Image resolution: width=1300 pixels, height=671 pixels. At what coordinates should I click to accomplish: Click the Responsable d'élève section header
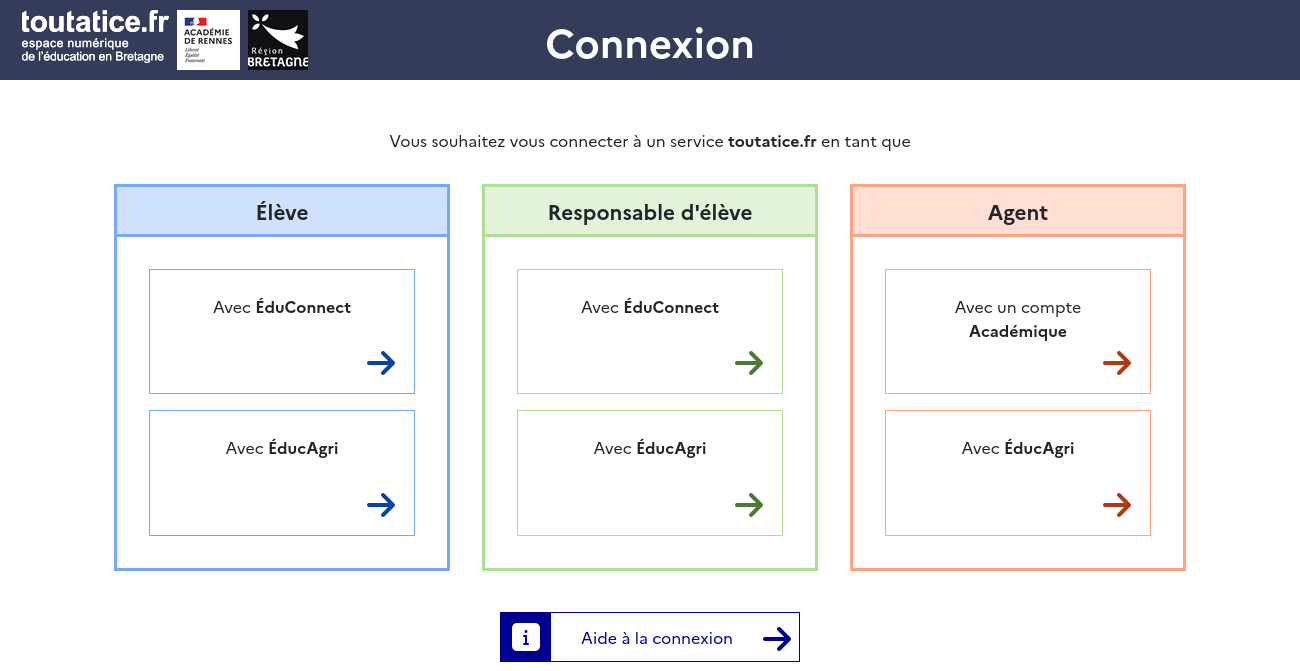click(x=650, y=212)
